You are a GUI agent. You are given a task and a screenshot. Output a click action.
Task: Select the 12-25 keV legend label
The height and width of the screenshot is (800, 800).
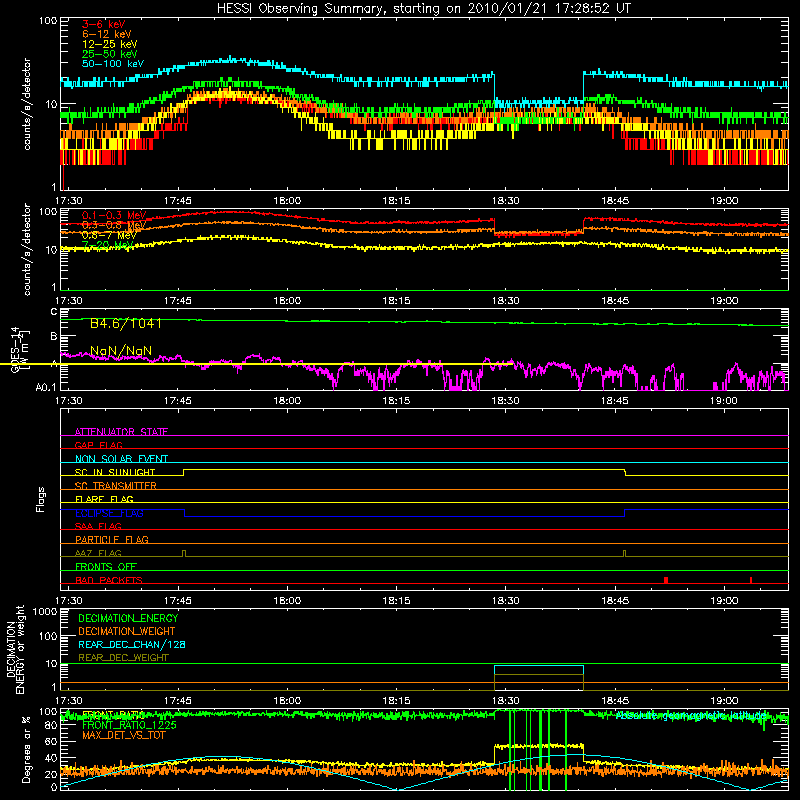pos(110,44)
